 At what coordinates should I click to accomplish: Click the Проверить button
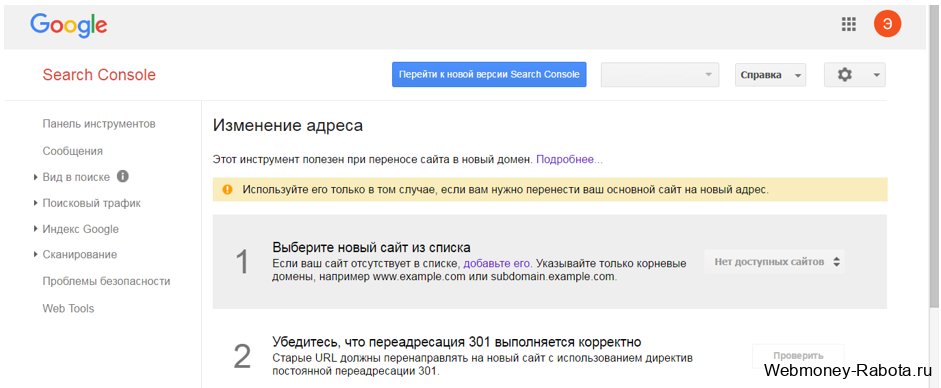tap(798, 356)
